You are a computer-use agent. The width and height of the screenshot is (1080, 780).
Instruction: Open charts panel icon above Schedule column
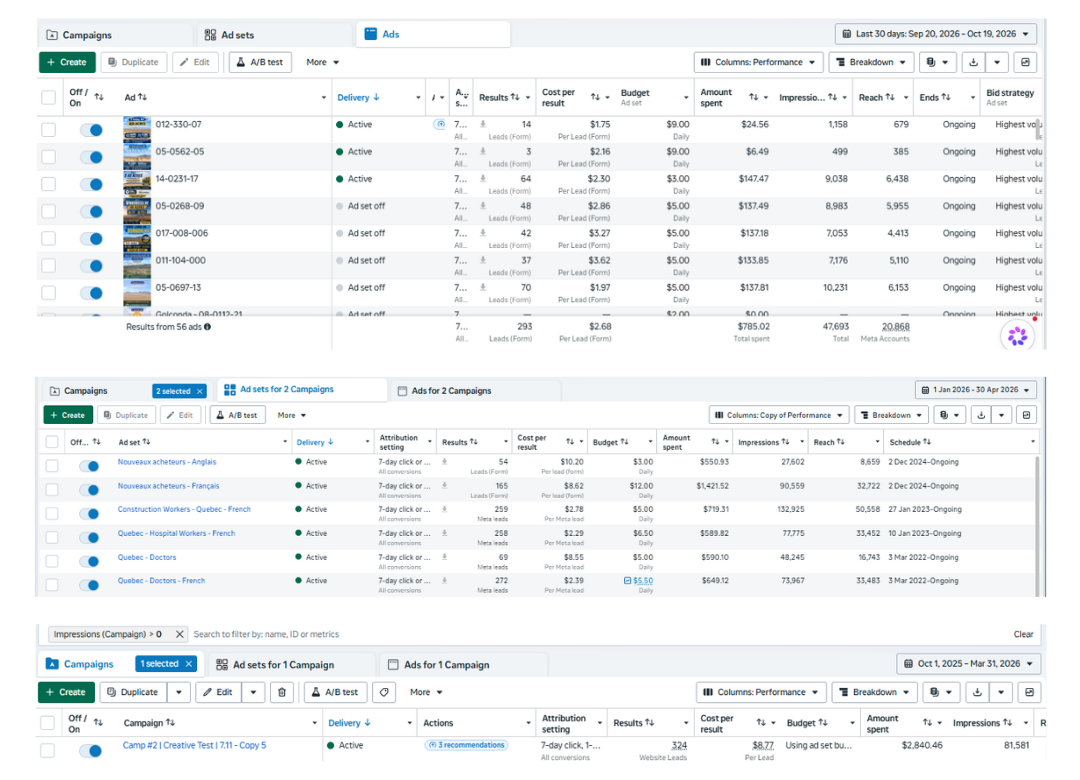pyautogui.click(x=1026, y=415)
